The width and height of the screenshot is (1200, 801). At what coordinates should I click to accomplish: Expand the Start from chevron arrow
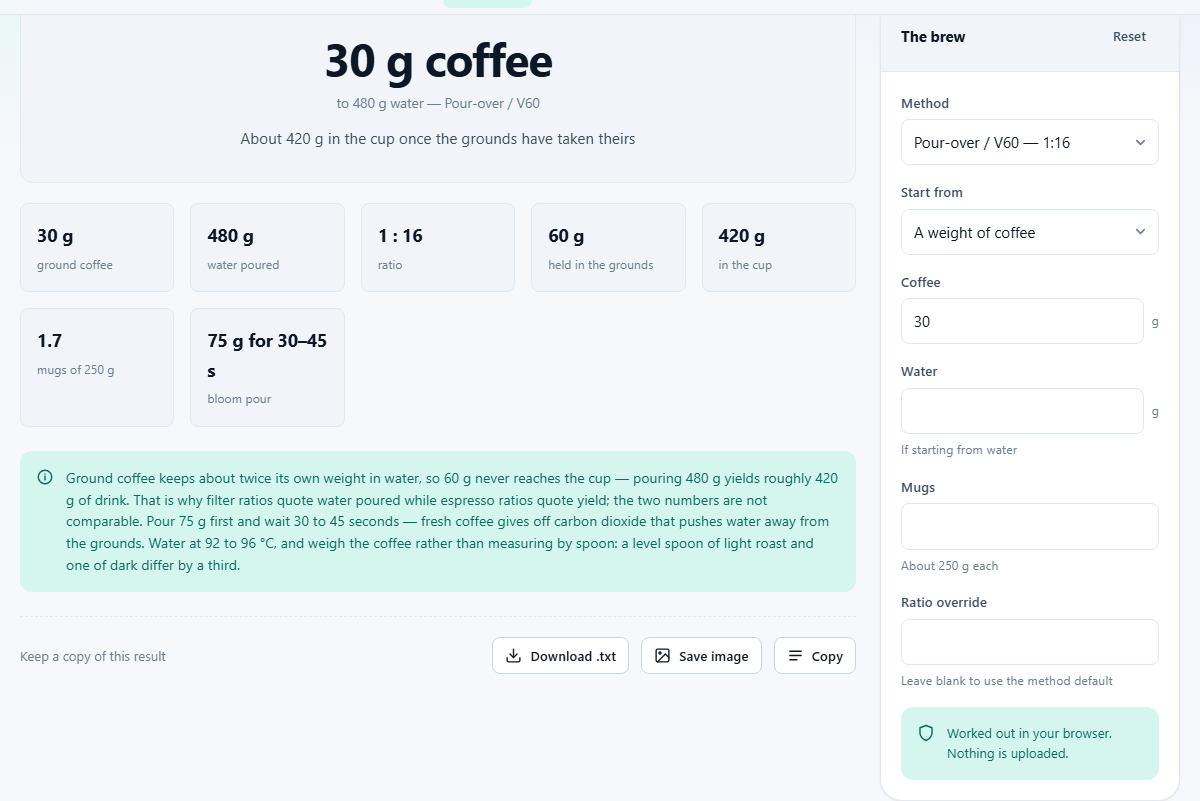point(1140,232)
